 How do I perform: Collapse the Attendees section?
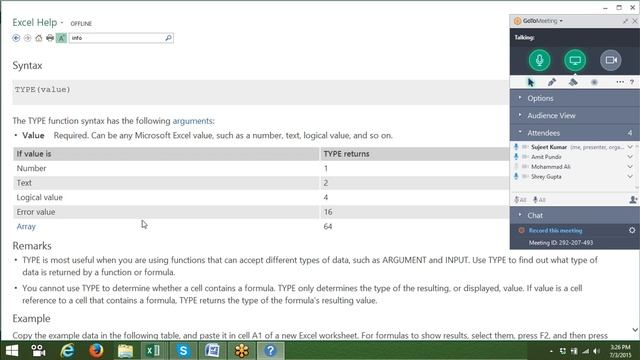tap(575, 133)
